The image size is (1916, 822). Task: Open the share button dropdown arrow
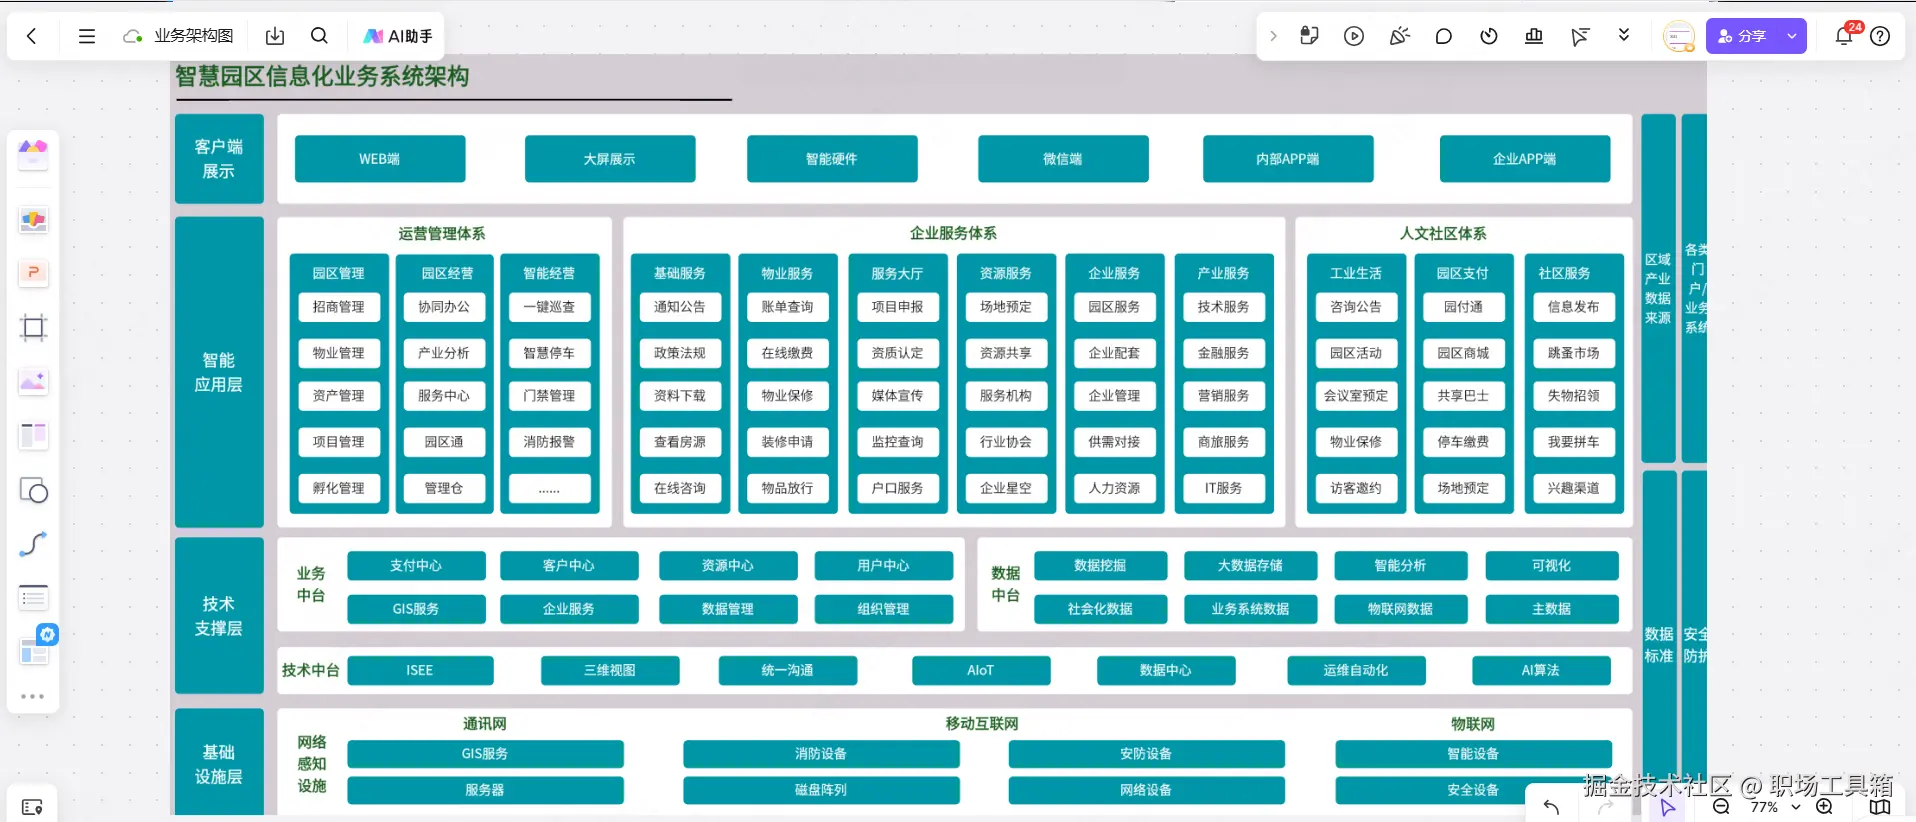pyautogui.click(x=1792, y=36)
